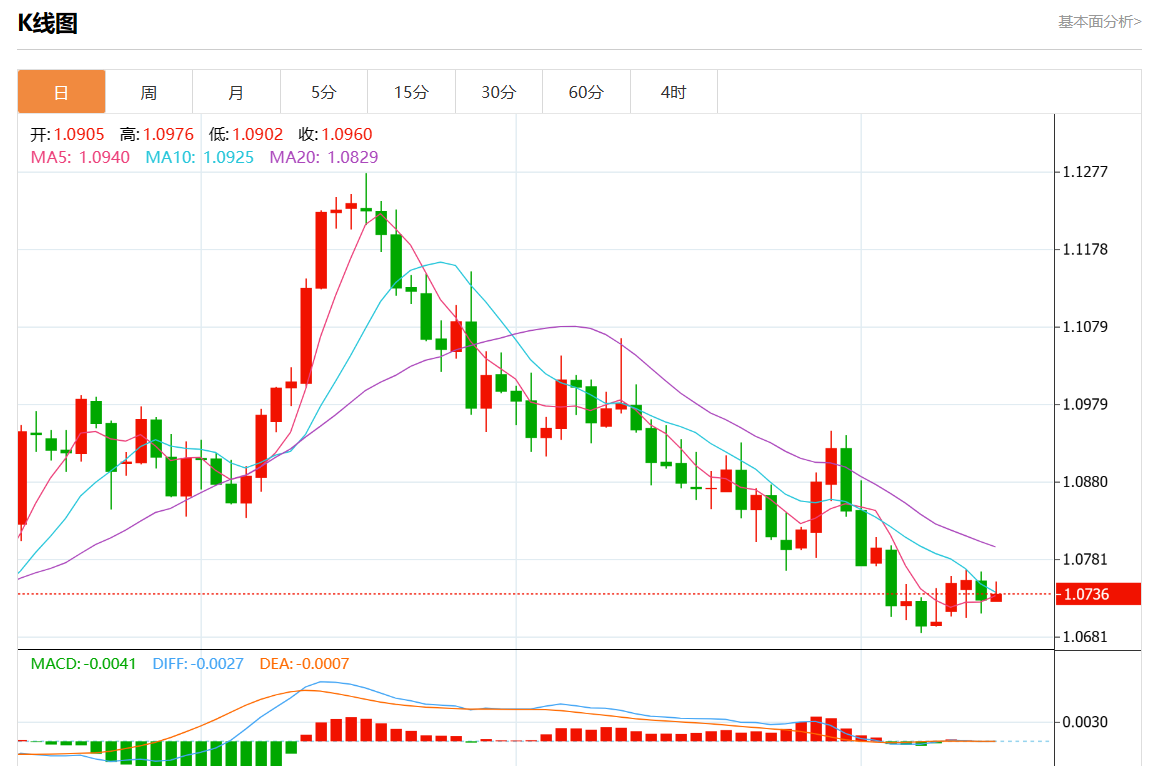This screenshot has height=766, width=1157.
Task: Click the 1.0781 price axis label
Action: (1085, 559)
